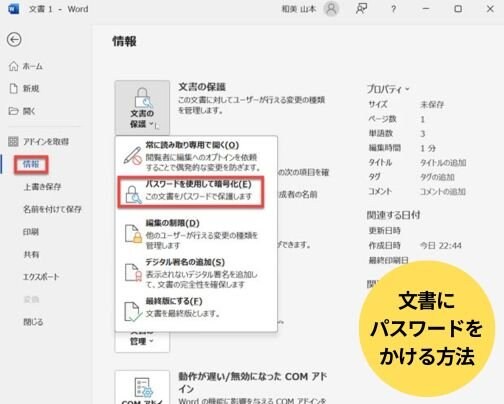
Task: Click the folder icon beside 開く
Action: [13, 111]
